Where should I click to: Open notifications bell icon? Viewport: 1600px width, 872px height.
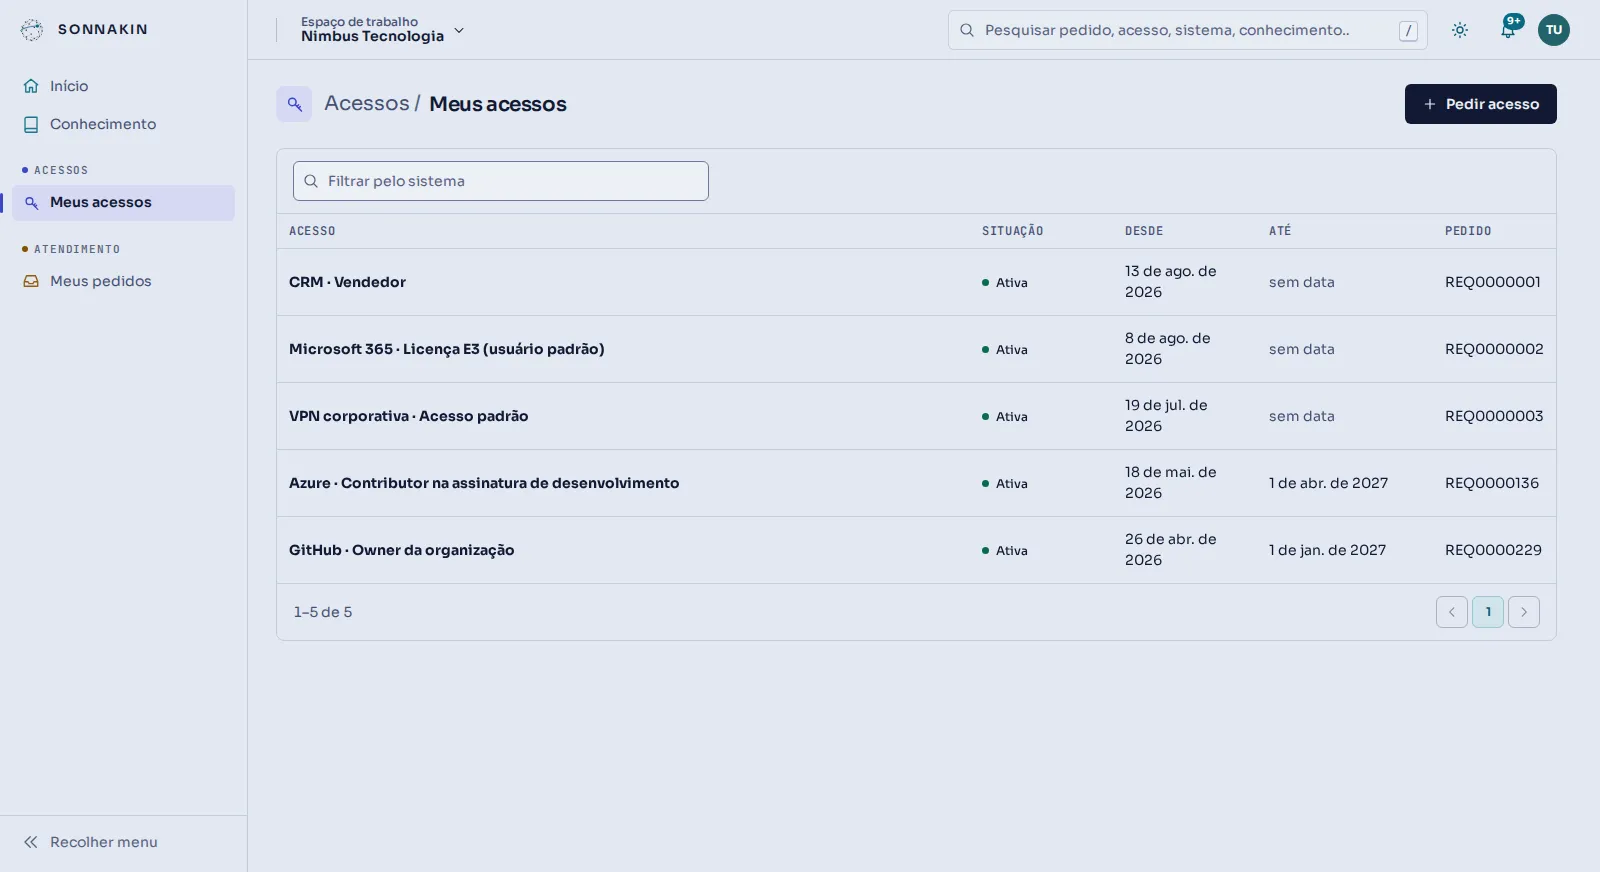[1508, 30]
